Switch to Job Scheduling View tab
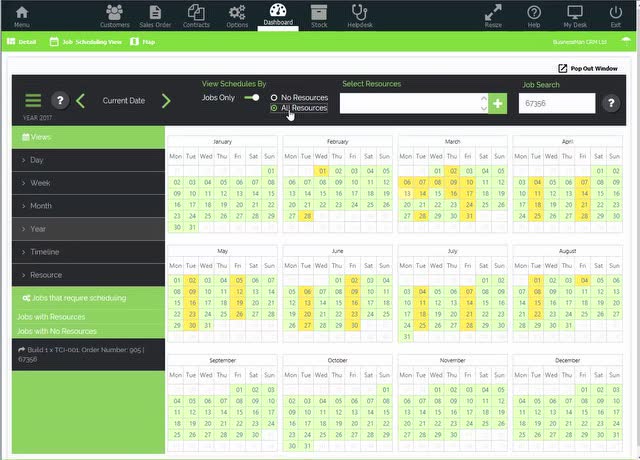The width and height of the screenshot is (640, 460). pyautogui.click(x=86, y=42)
